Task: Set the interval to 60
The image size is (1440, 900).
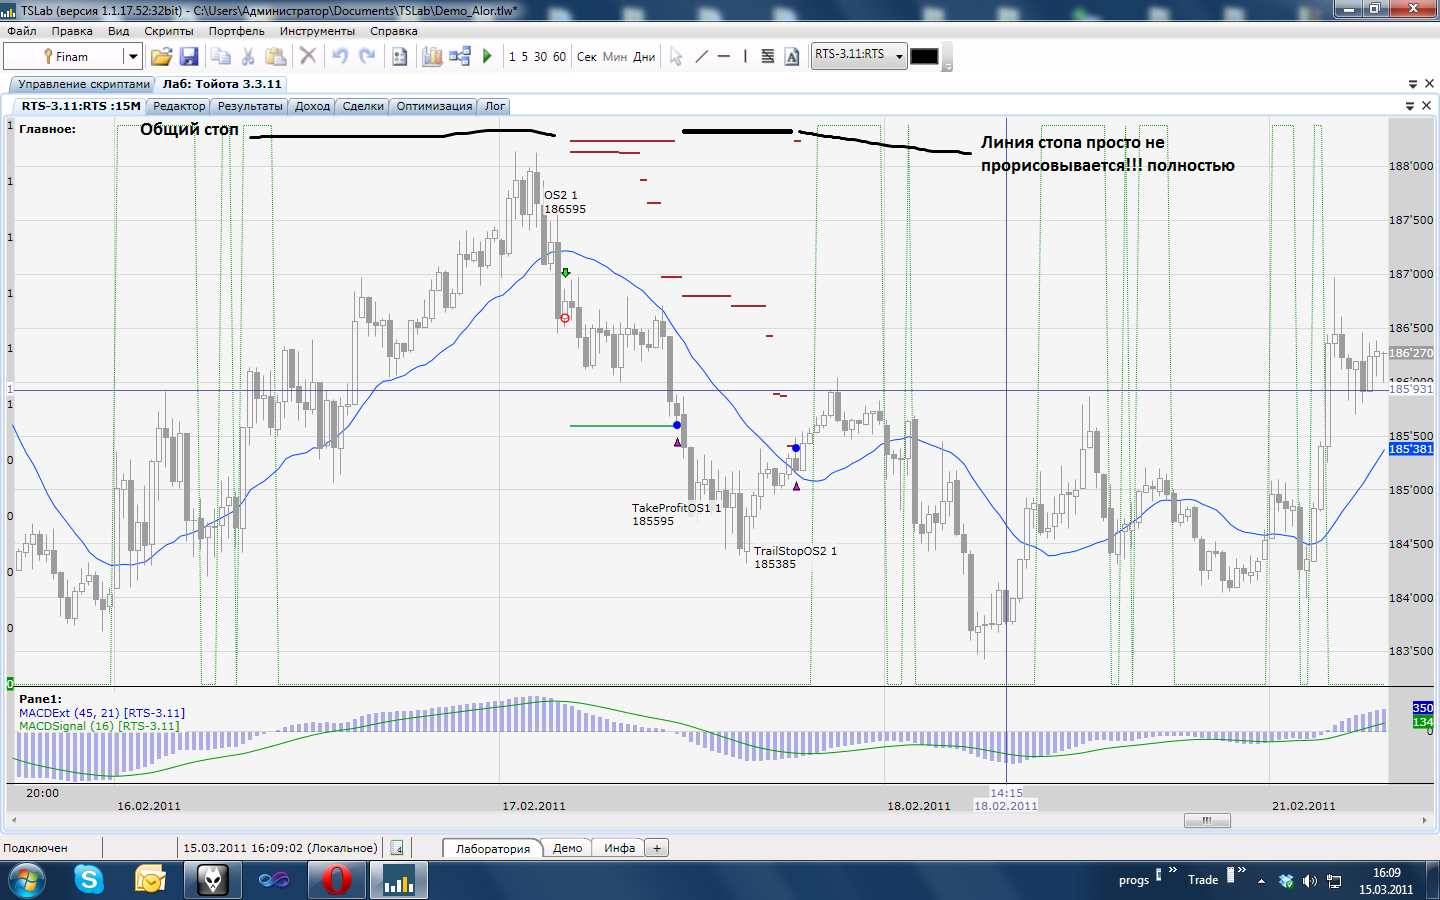Action: [x=560, y=57]
